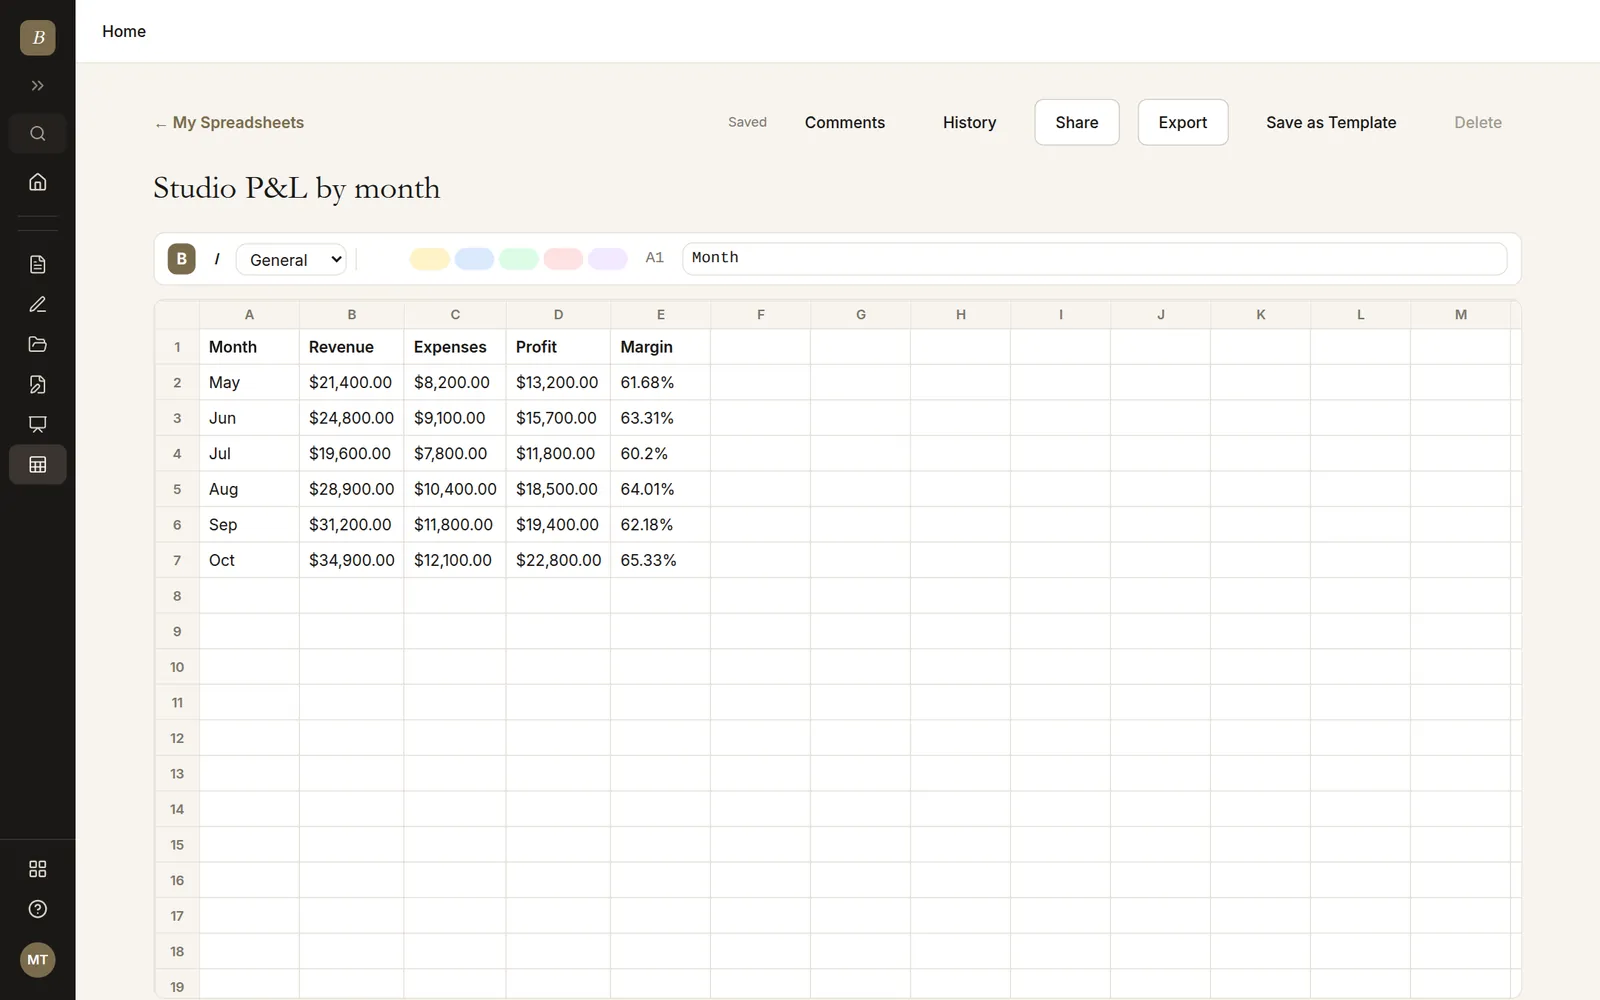Screen dimensions: 1600x1000
Task: Expand the sidebar with double chevron
Action: tap(37, 86)
